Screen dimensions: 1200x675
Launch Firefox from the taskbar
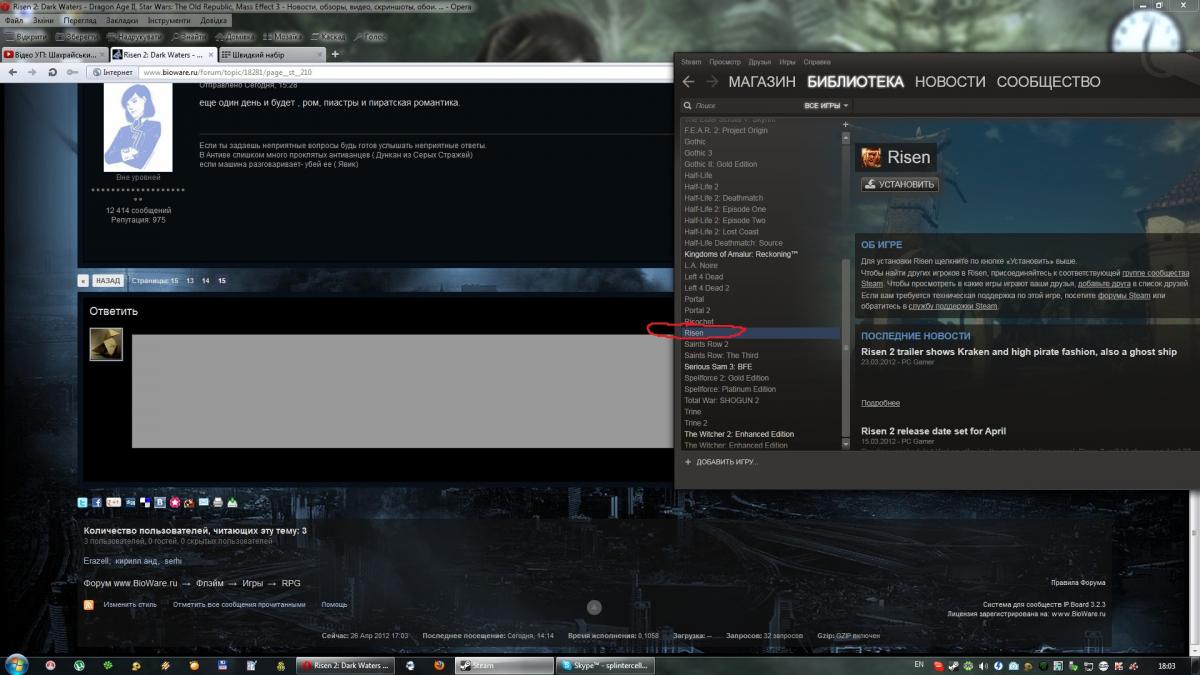coord(440,665)
